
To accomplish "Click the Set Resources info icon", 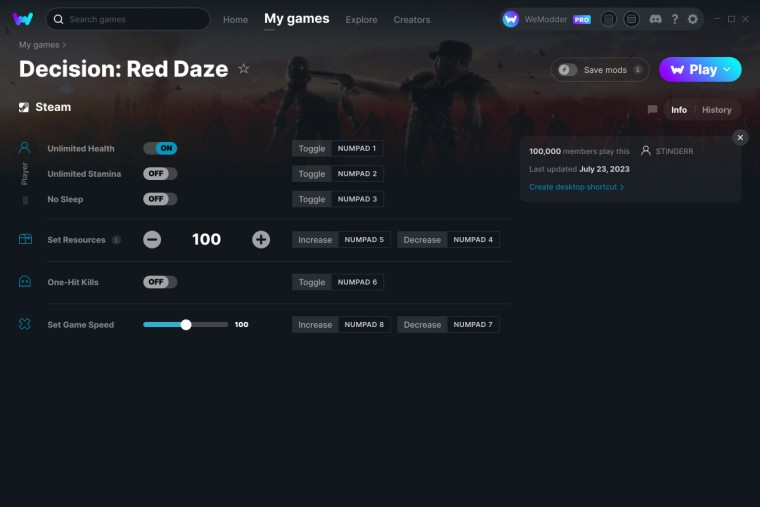I will (116, 239).
